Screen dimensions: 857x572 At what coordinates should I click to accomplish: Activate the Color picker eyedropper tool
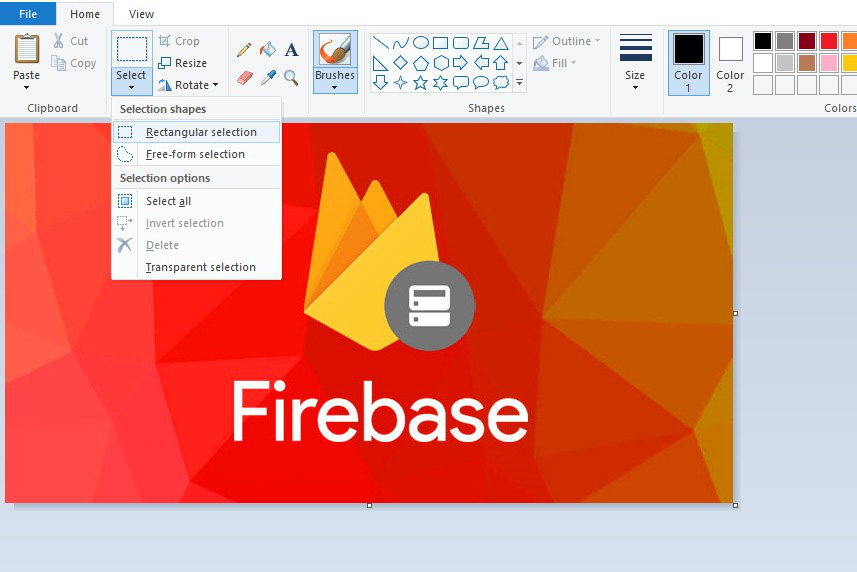coord(267,78)
